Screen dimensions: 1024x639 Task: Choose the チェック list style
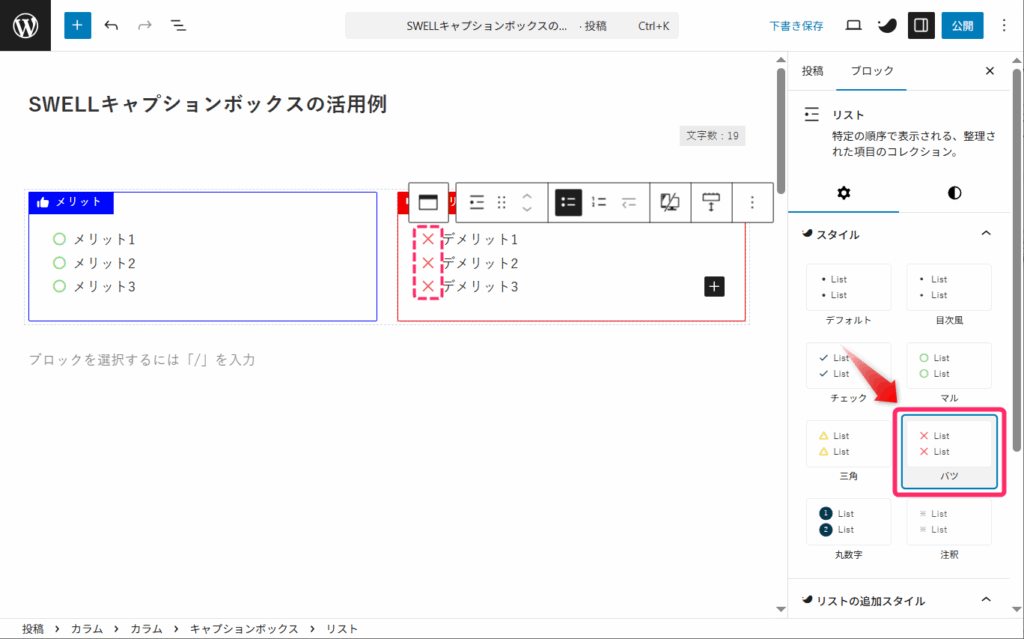pos(848,373)
